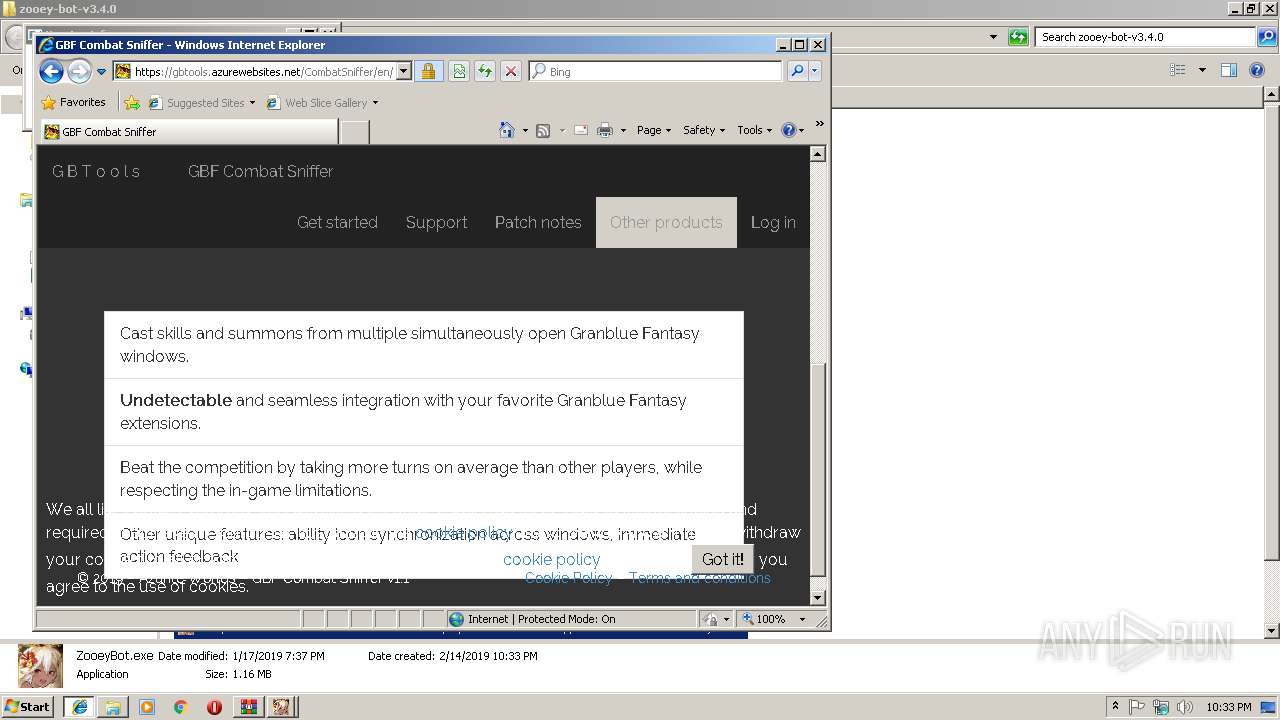Expand the Home button dropdown arrow
This screenshot has height=720, width=1280.
tap(525, 130)
